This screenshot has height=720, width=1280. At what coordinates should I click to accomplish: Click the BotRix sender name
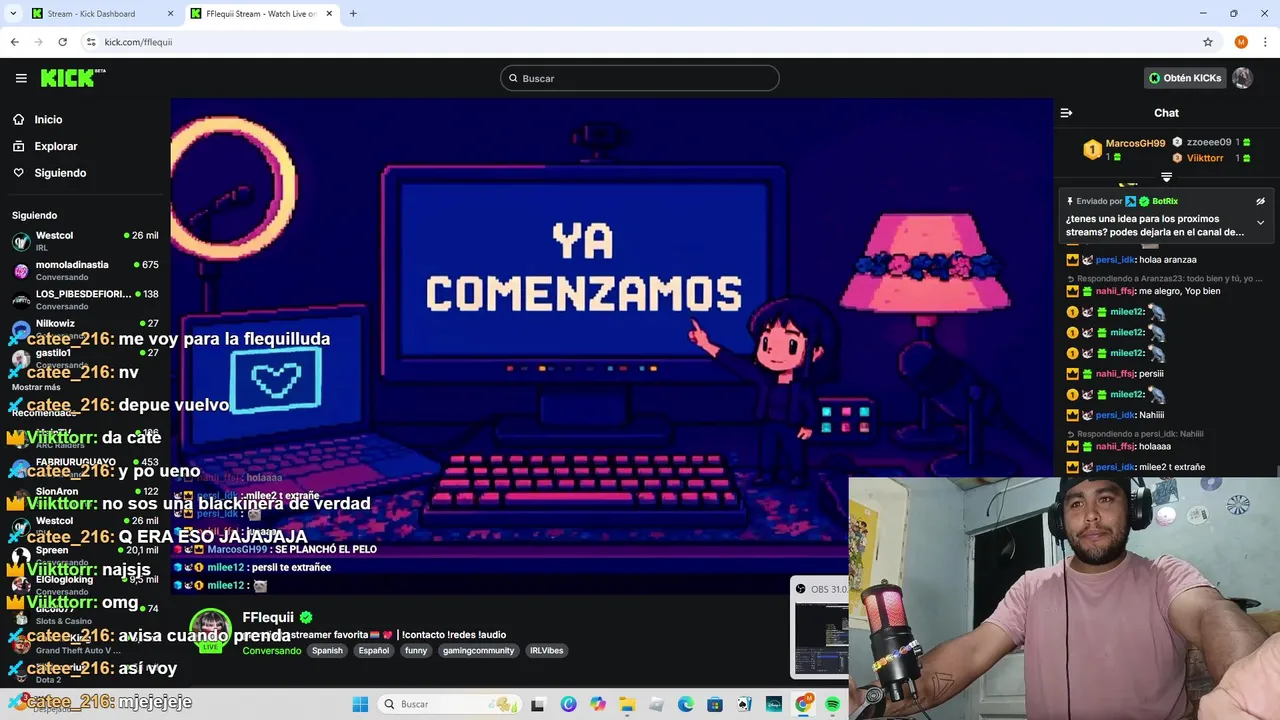(x=1165, y=201)
